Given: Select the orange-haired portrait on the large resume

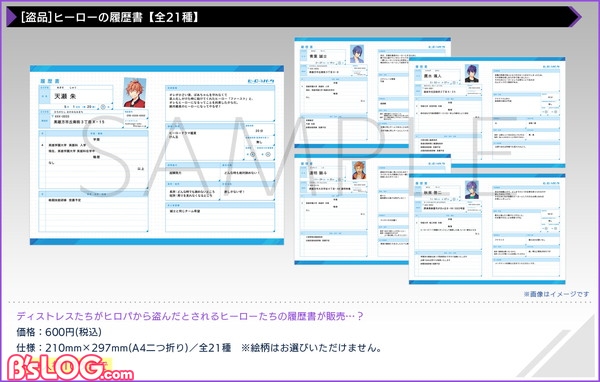Looking at the screenshot, I should click(x=134, y=92).
